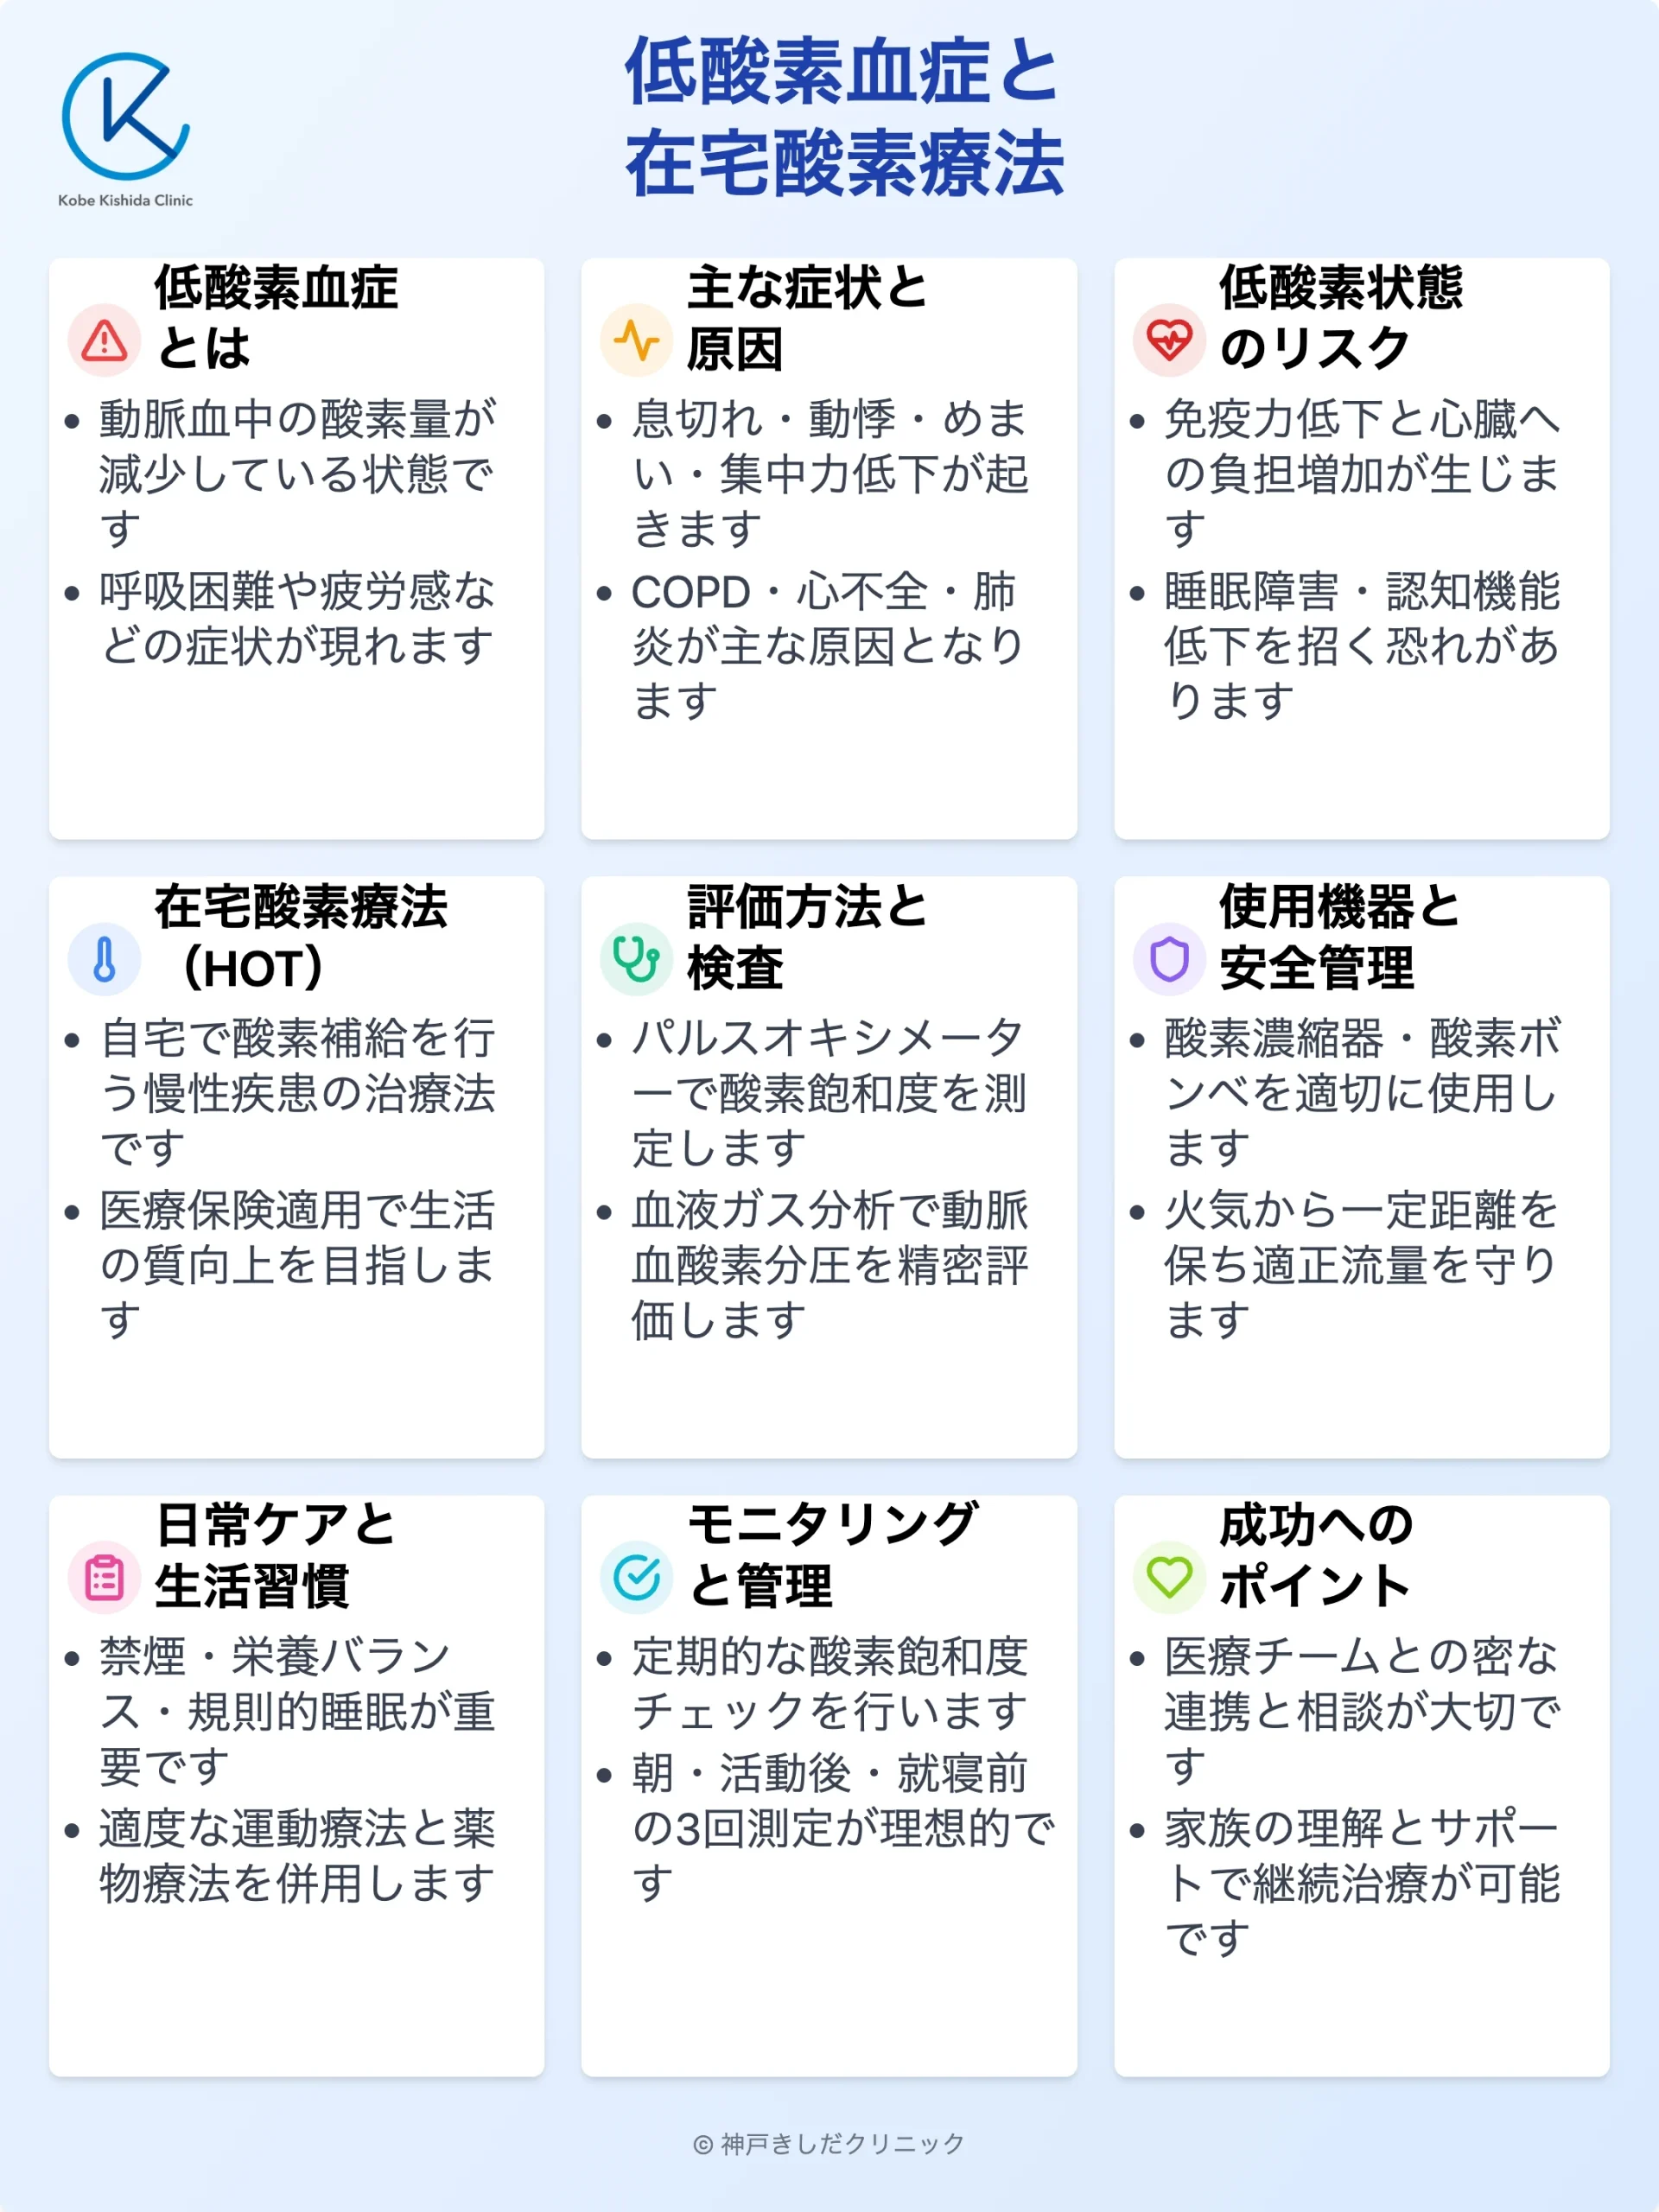Click the © 神戸きしだクリニック footer text
Viewport: 1659px width, 2212px height.
pyautogui.click(x=829, y=2143)
